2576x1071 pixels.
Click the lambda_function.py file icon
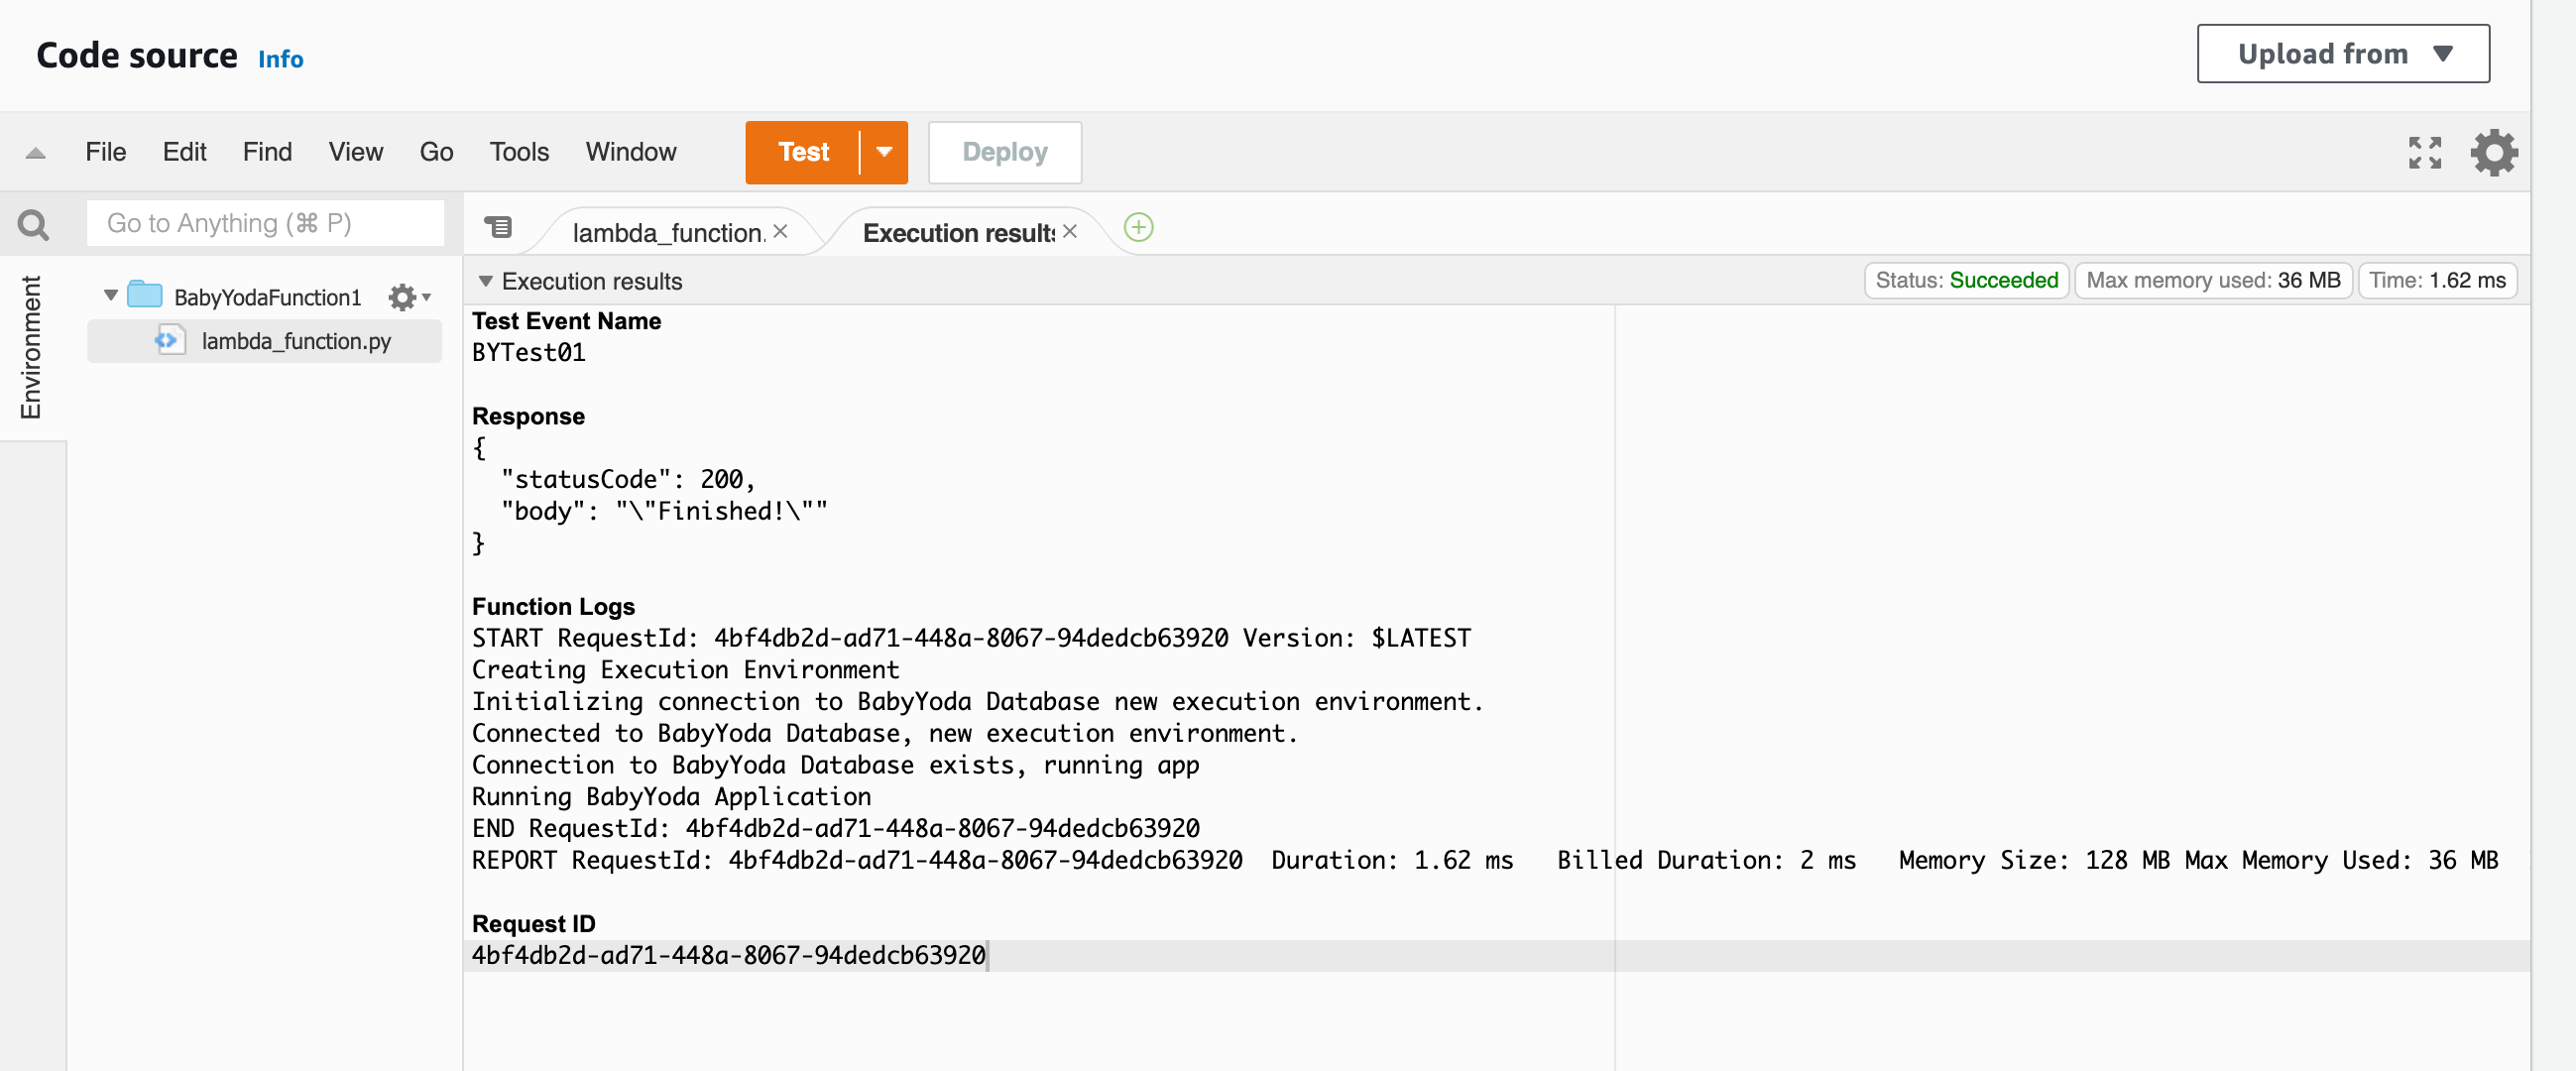pyautogui.click(x=170, y=340)
